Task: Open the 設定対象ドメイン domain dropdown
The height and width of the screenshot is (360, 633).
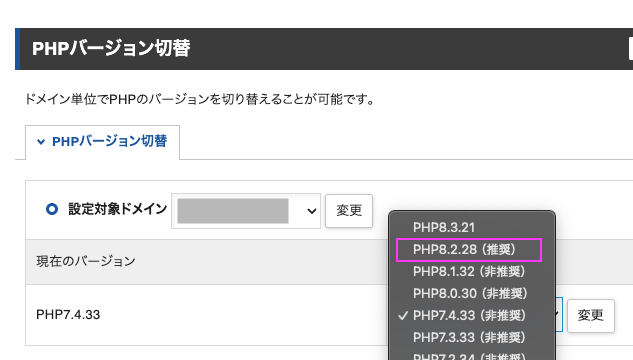Action: click(x=246, y=211)
